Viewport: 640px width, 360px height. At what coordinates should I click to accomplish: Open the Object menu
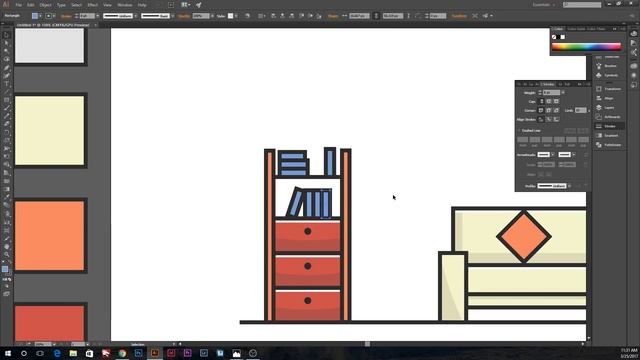point(45,5)
